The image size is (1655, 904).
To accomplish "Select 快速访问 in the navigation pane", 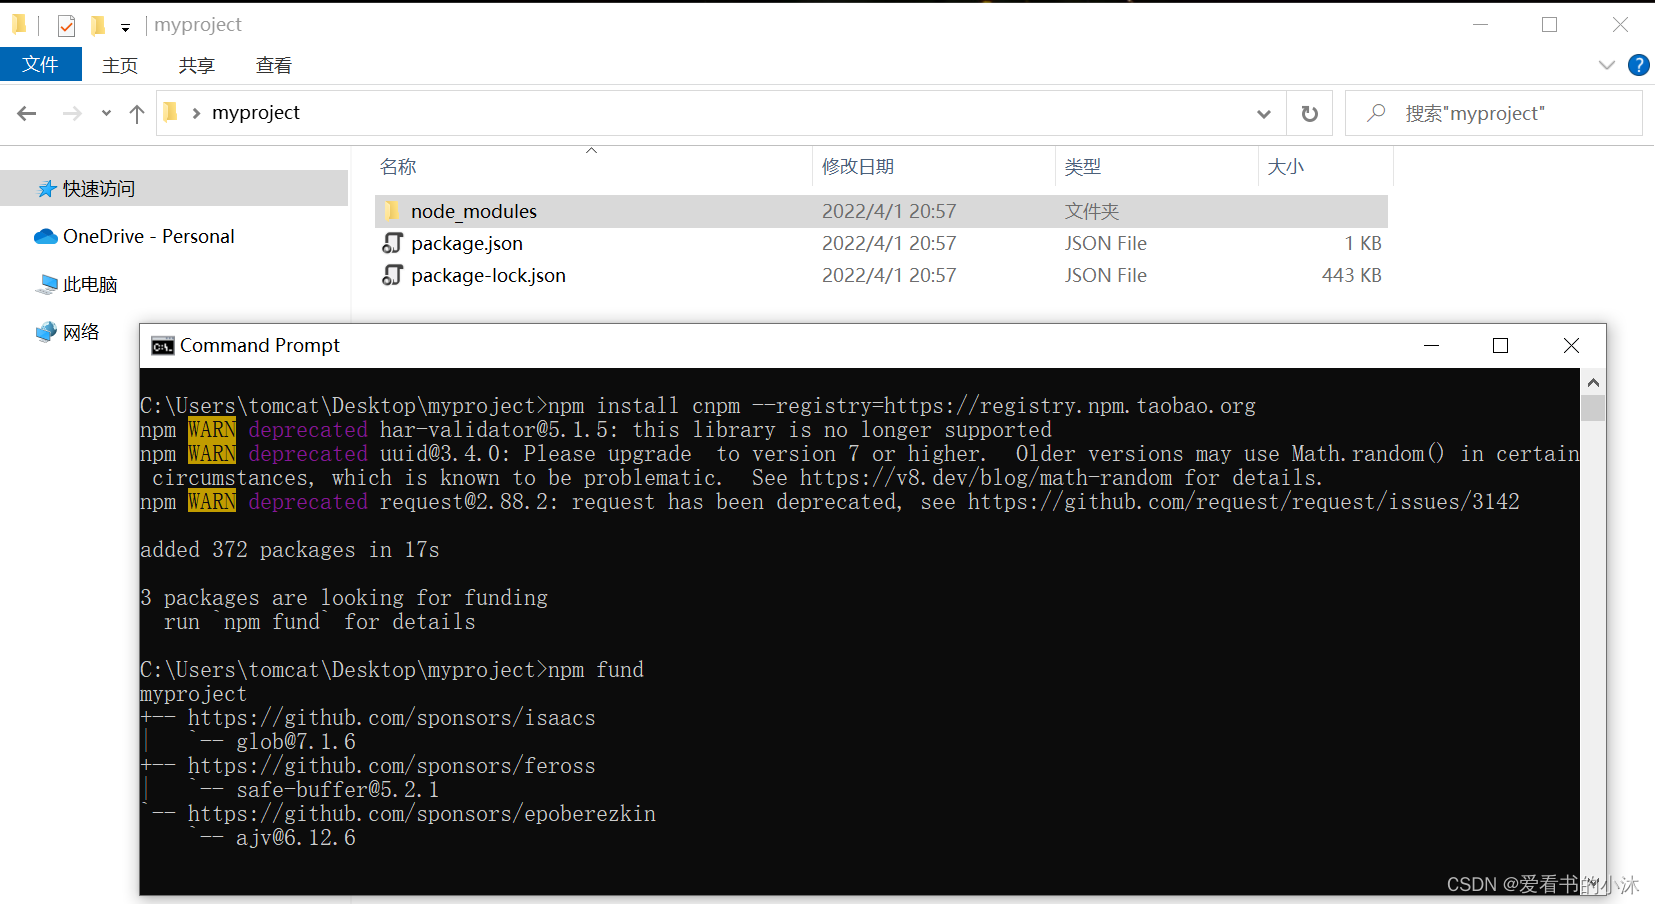I will point(174,188).
